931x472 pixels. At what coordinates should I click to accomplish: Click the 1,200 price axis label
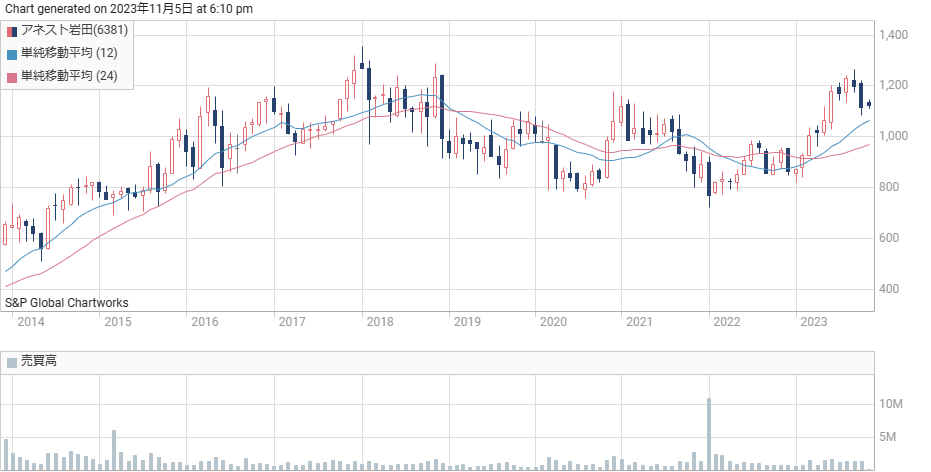coord(894,85)
